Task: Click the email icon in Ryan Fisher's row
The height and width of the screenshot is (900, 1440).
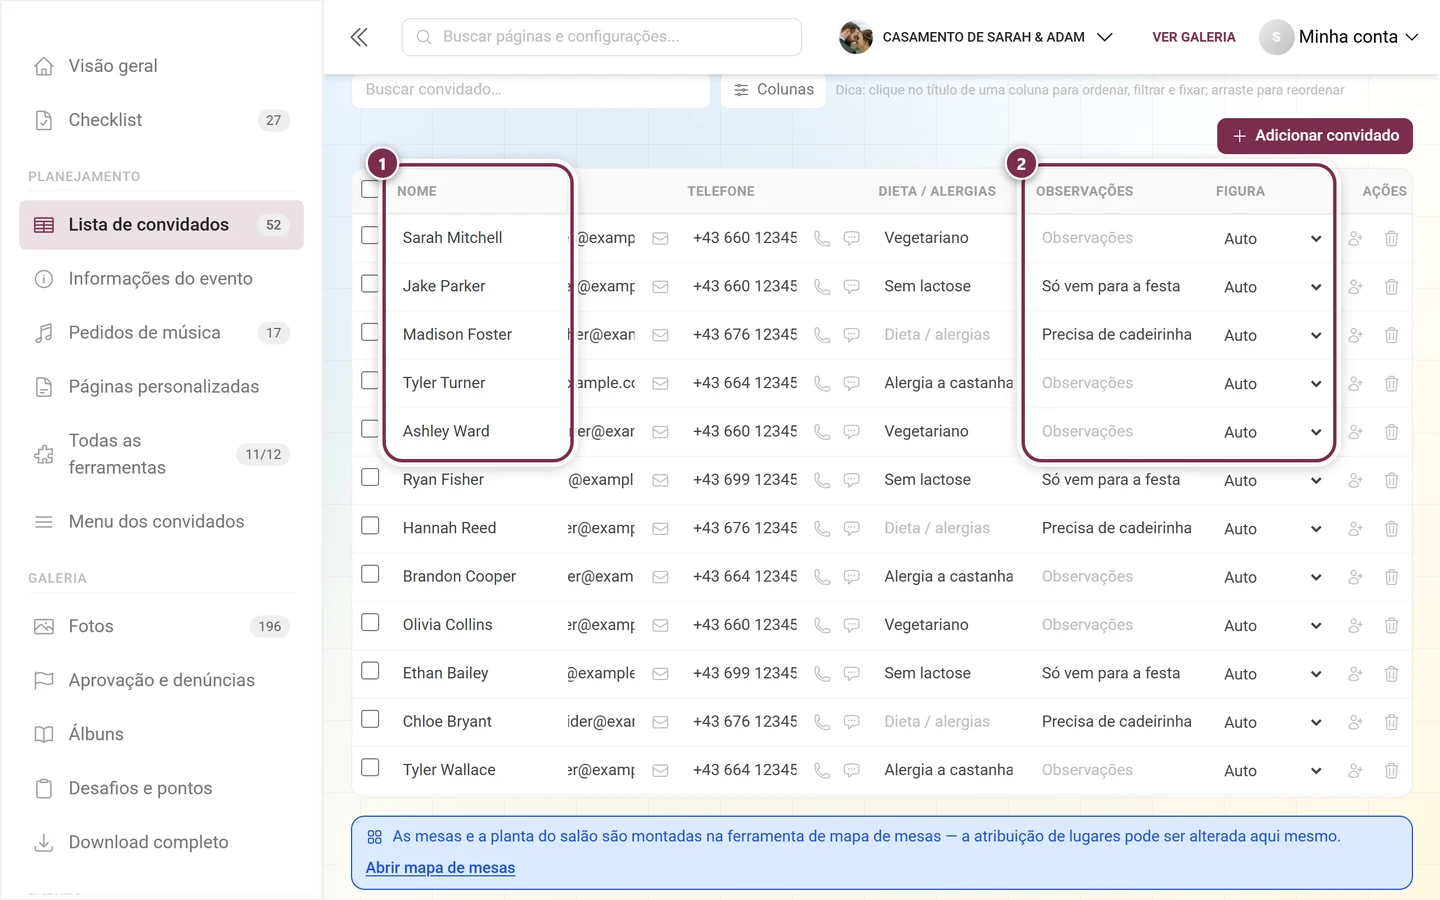Action: coord(660,480)
